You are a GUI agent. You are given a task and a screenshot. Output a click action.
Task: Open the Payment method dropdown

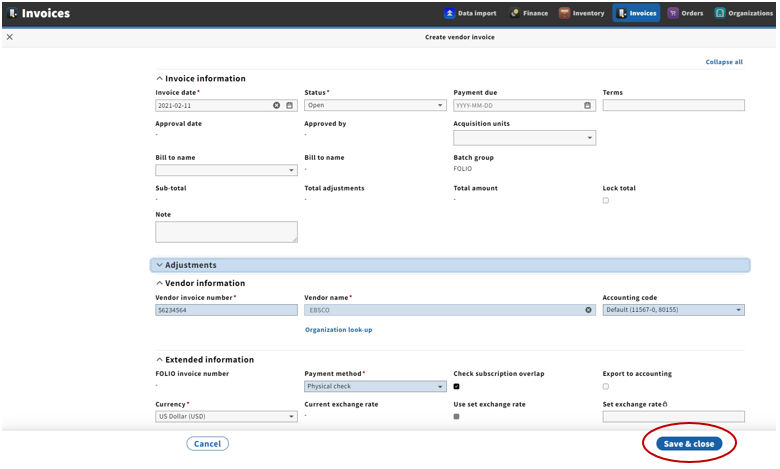[x=375, y=386]
